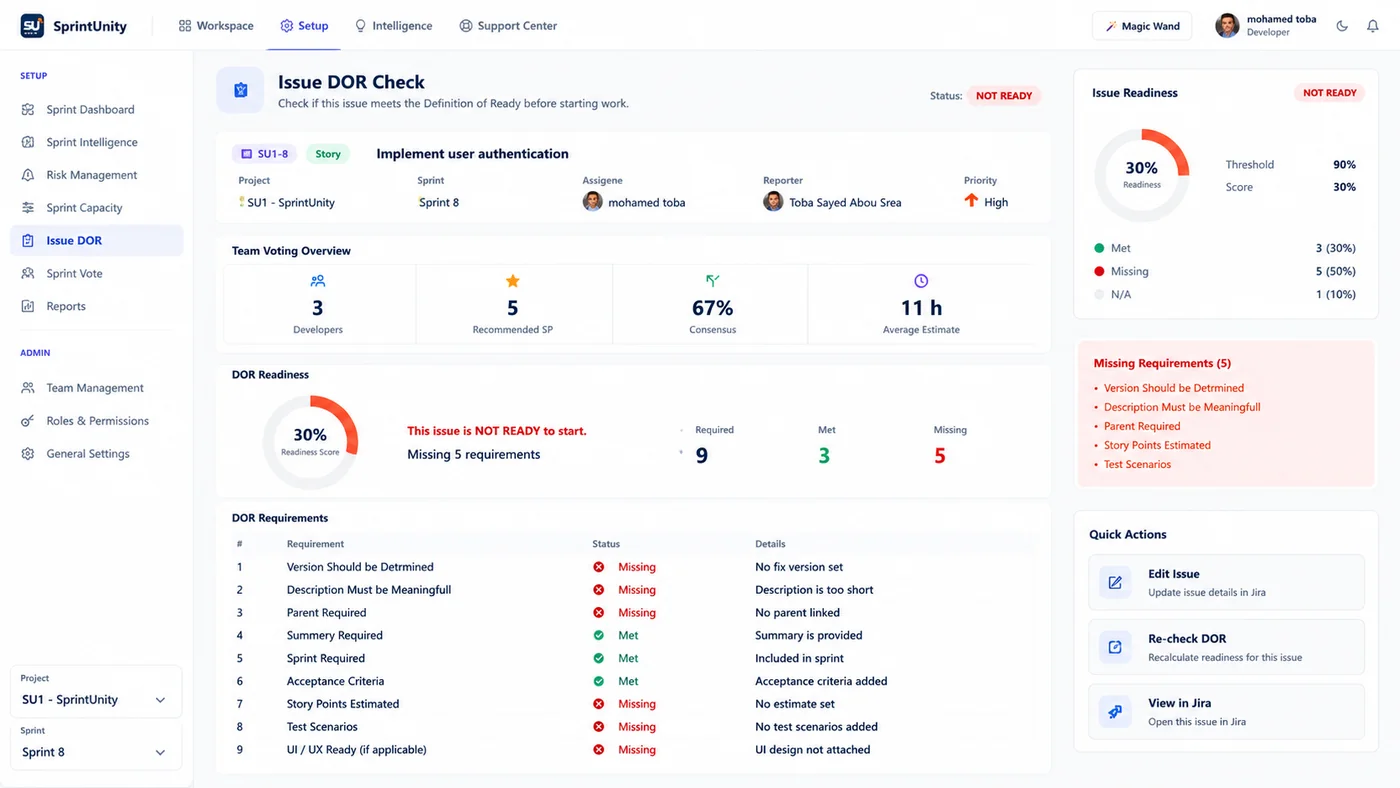This screenshot has height=788, width=1400.
Task: Click the General Settings gear icon
Action: 28,454
